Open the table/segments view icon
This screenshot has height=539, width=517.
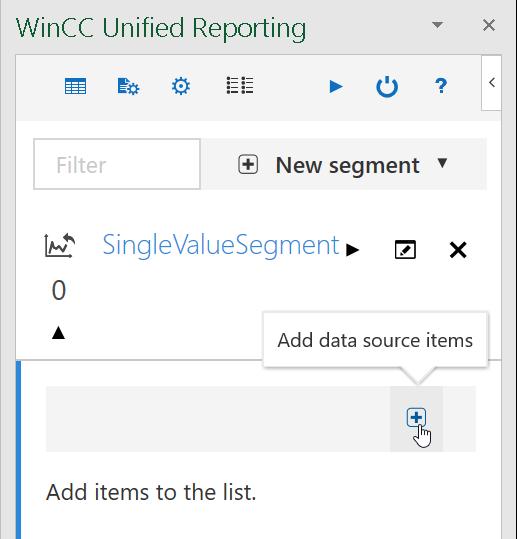(75, 86)
